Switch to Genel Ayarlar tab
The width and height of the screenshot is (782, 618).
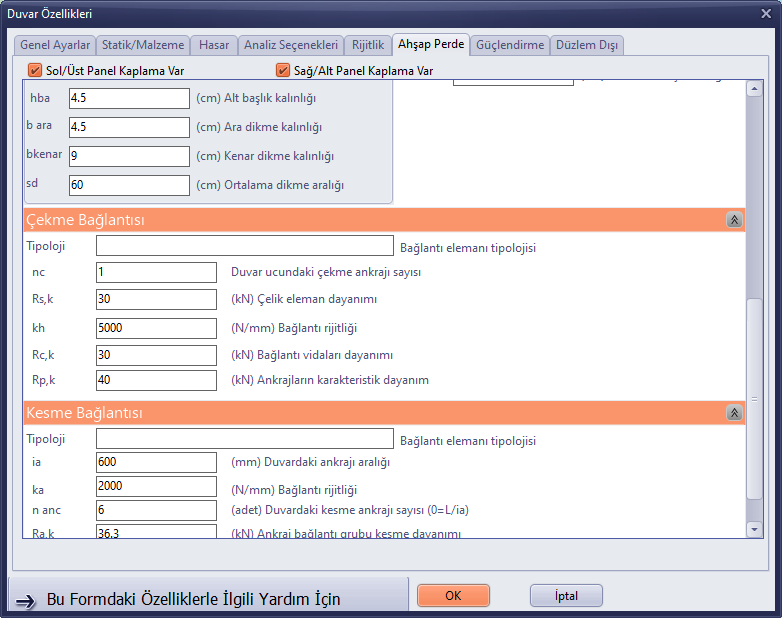tap(55, 45)
